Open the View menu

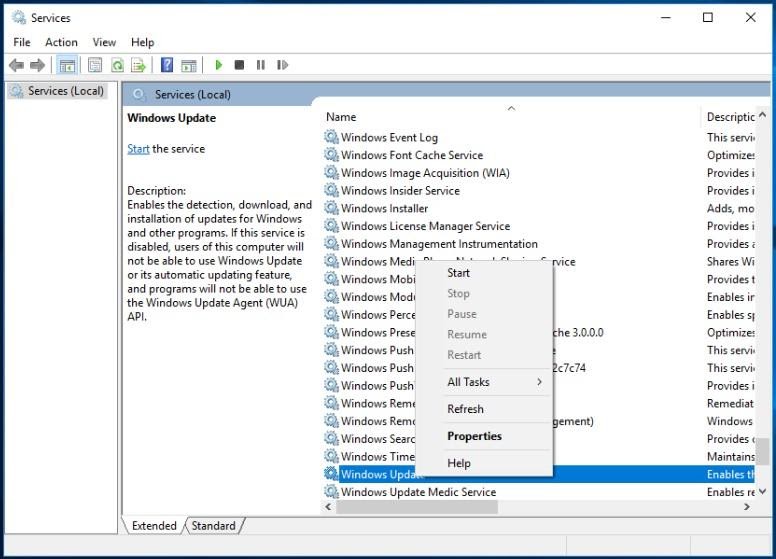[104, 43]
